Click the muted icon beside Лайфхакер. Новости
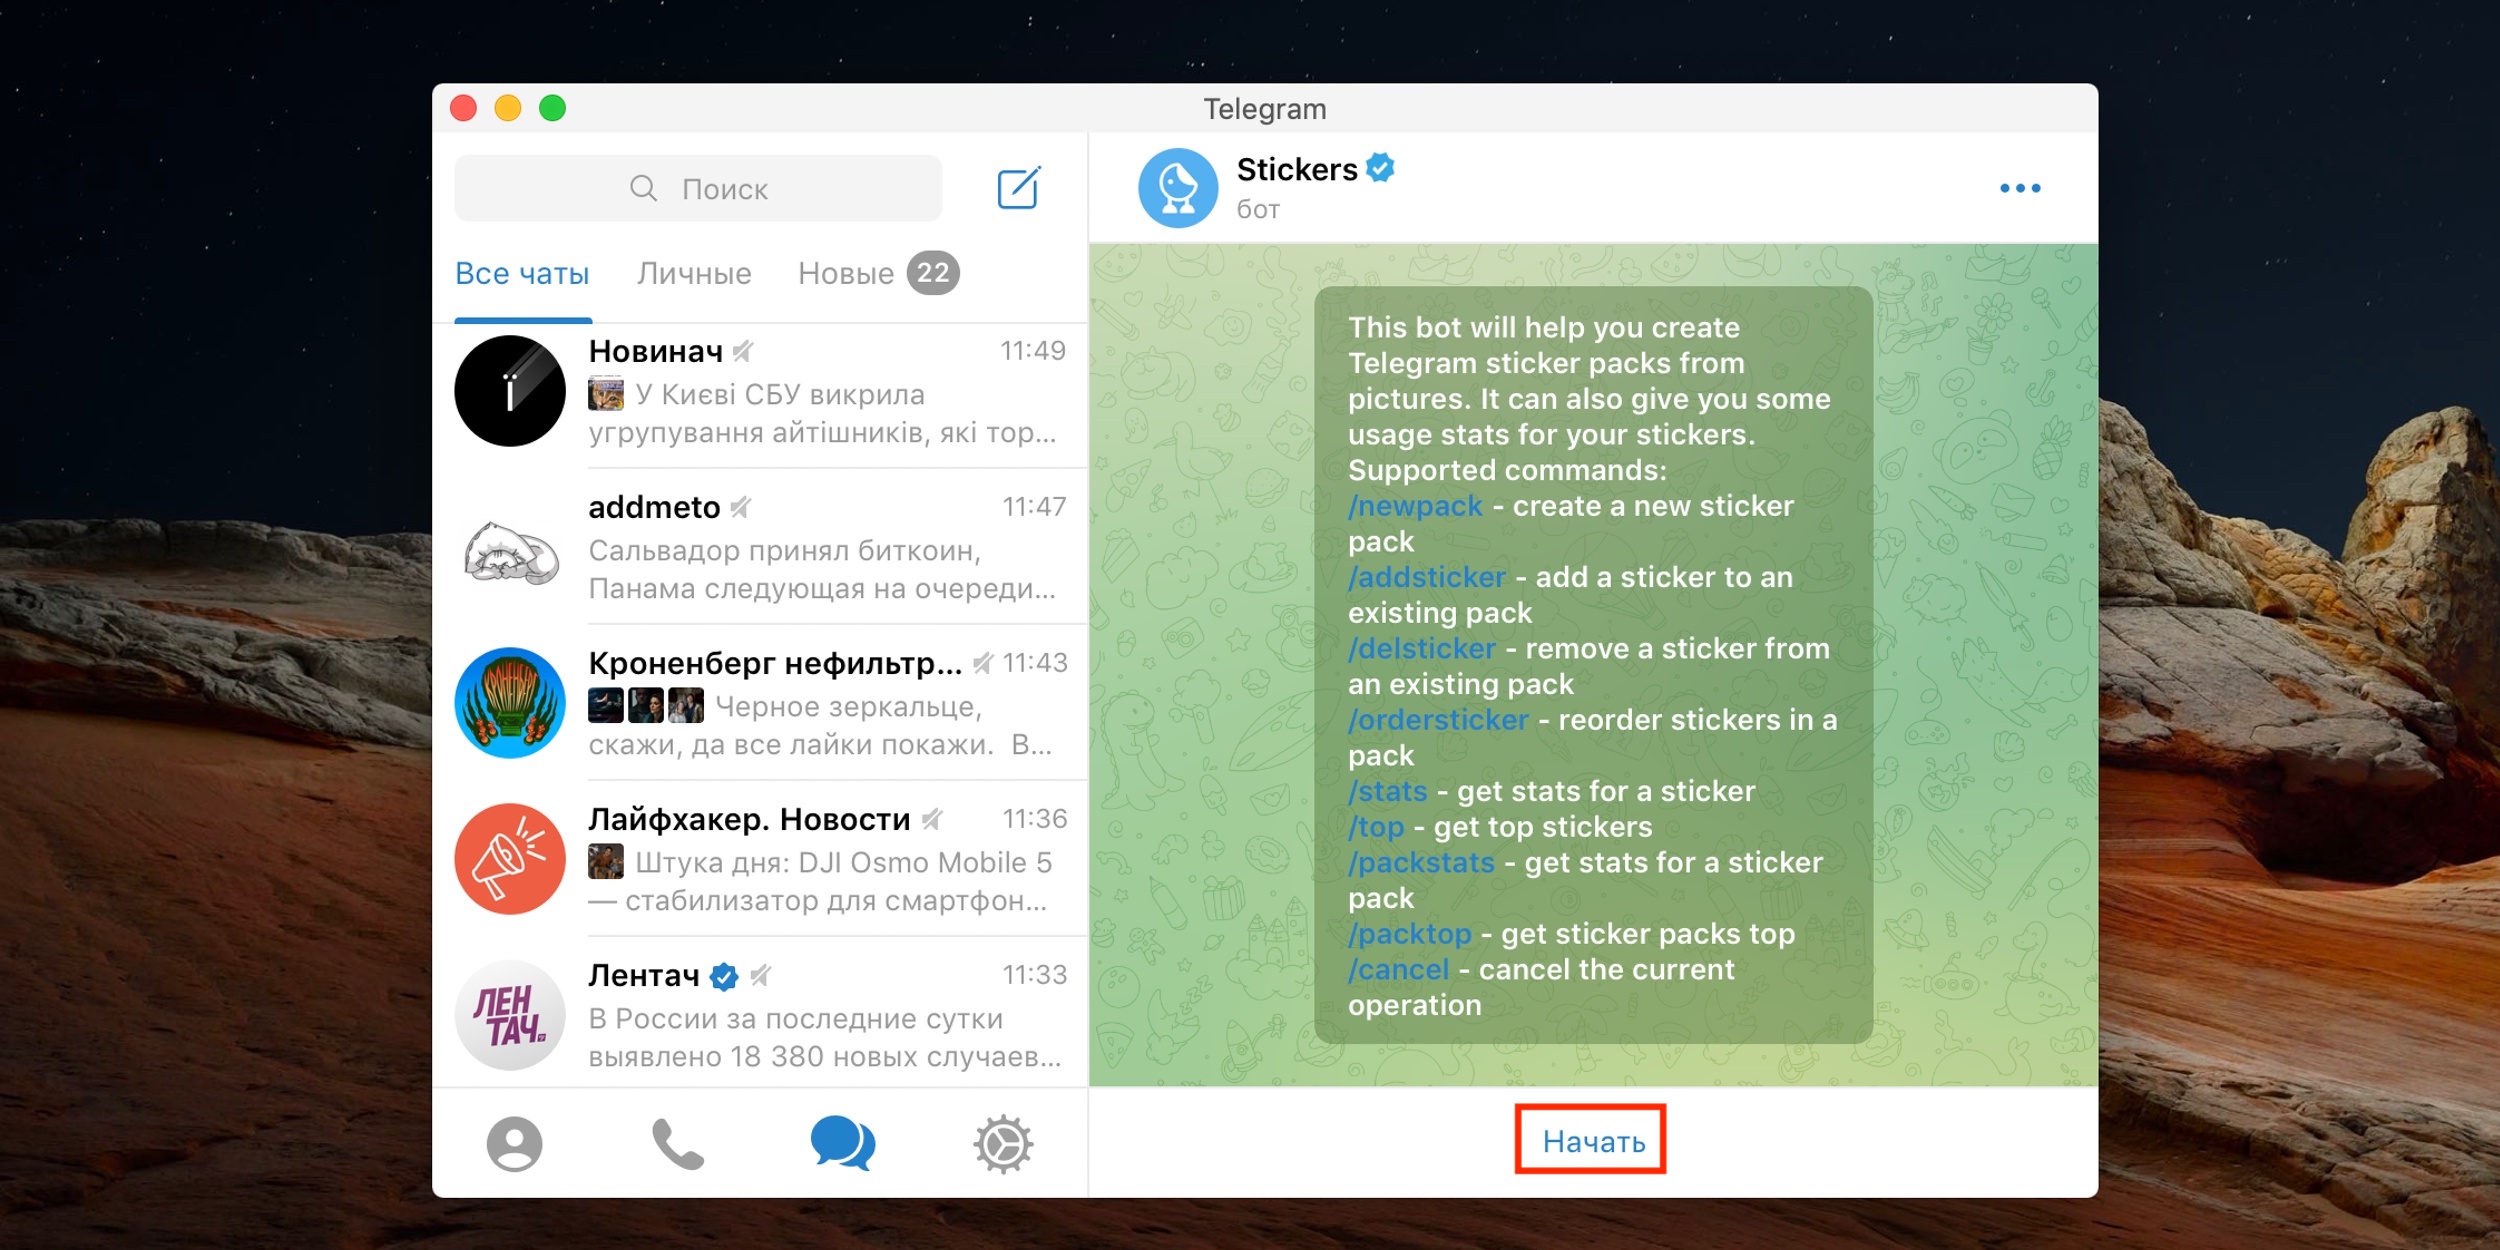Image resolution: width=2500 pixels, height=1250 pixels. 932,819
